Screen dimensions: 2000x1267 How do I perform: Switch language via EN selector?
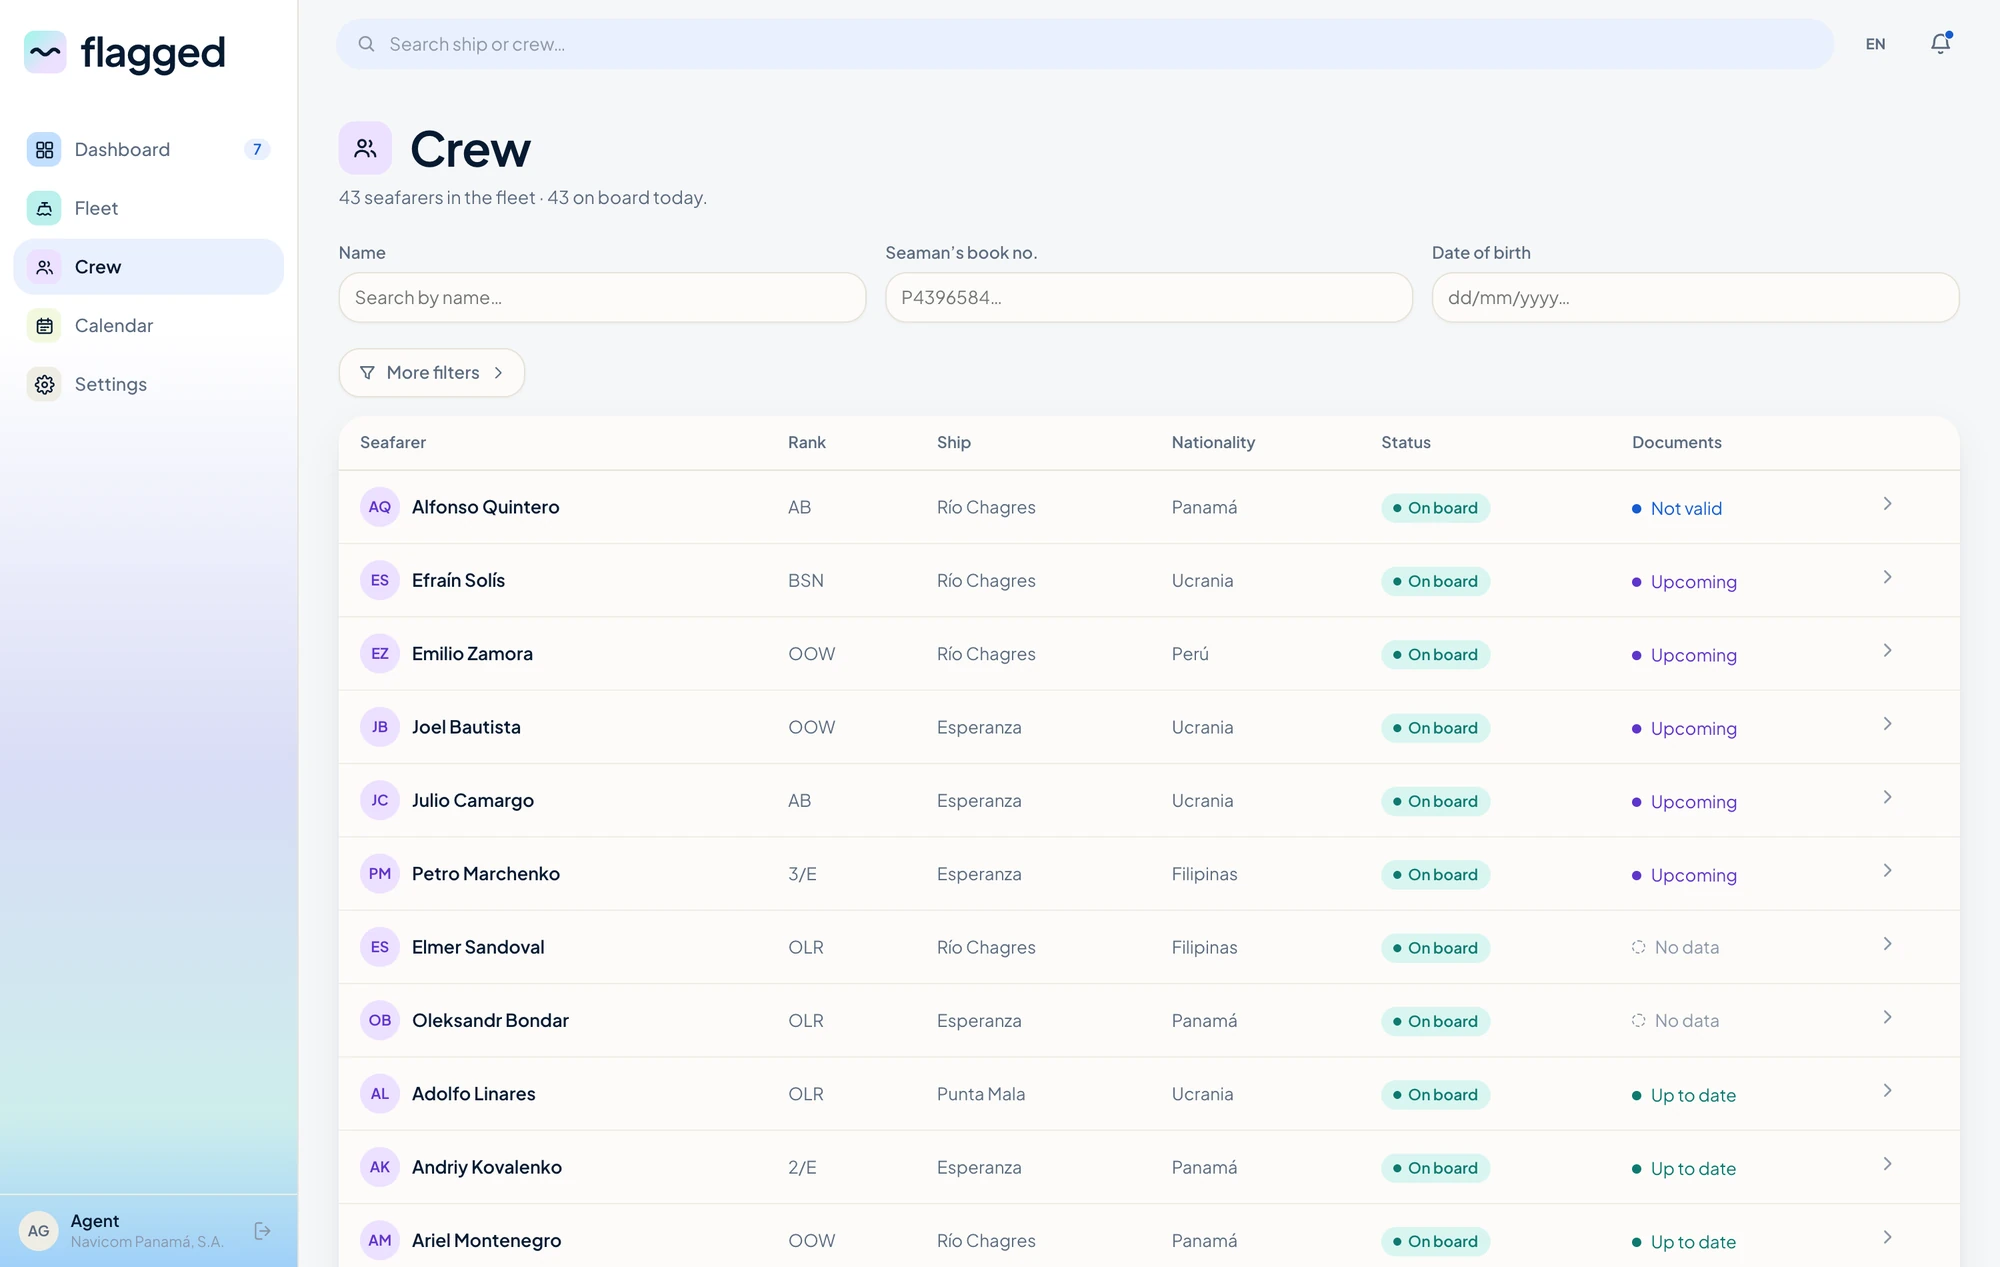click(x=1875, y=44)
